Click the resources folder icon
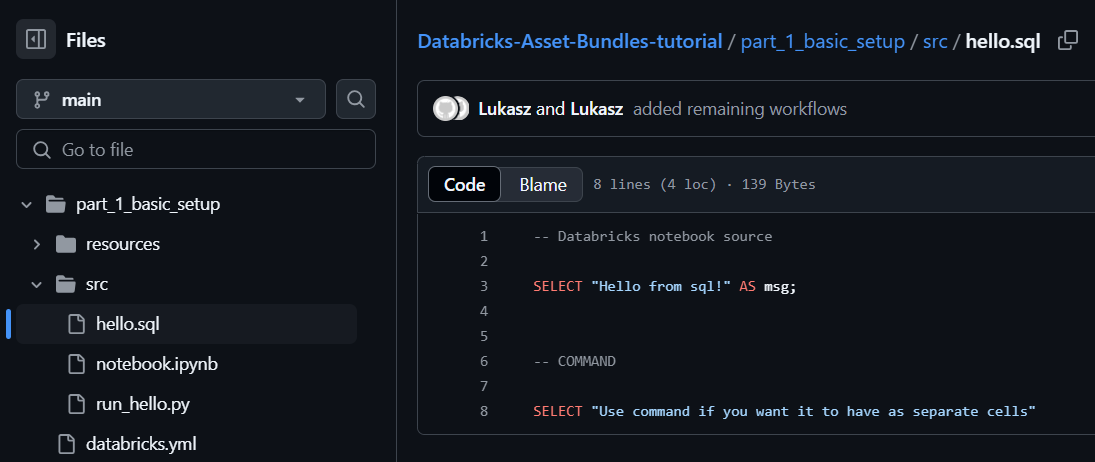This screenshot has height=462, width=1095. click(66, 244)
